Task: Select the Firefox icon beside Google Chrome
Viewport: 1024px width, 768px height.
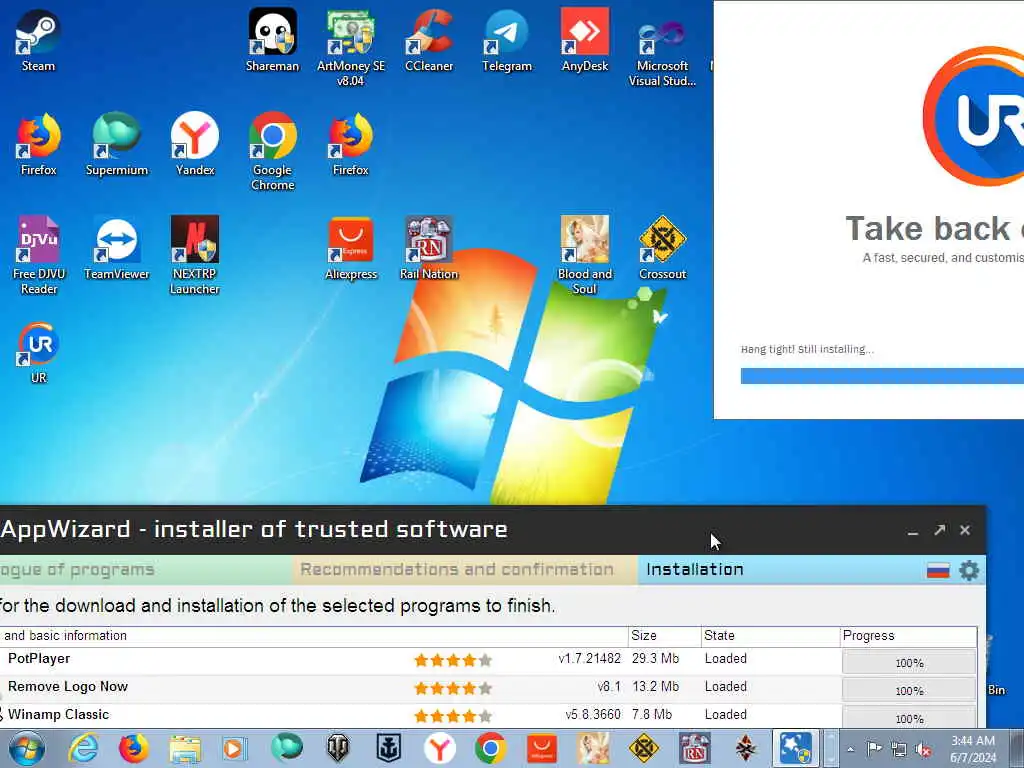Action: click(x=351, y=144)
